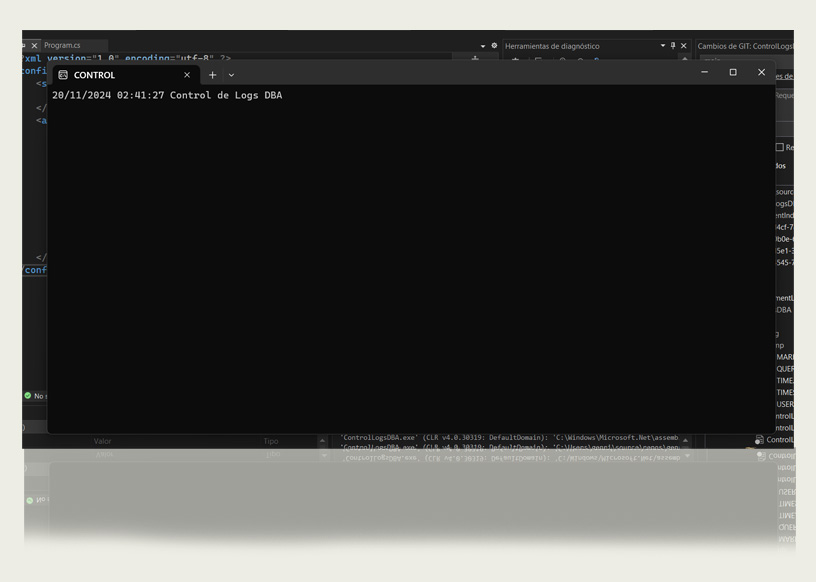This screenshot has height=582, width=816.
Task: Pin the Herramientas de diagnóstico panel
Action: (673, 46)
